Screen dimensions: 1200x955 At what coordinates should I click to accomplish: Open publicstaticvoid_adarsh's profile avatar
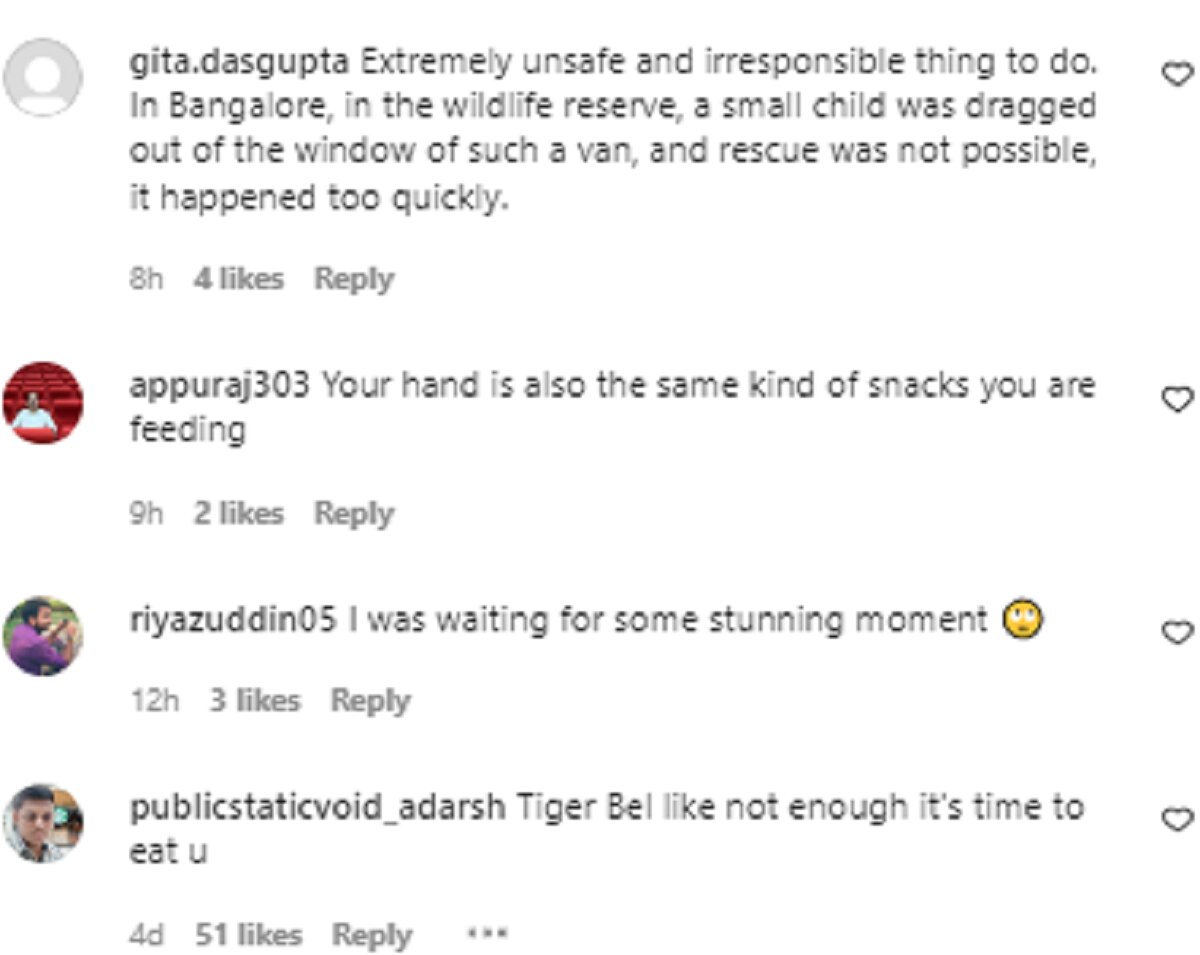pos(43,822)
